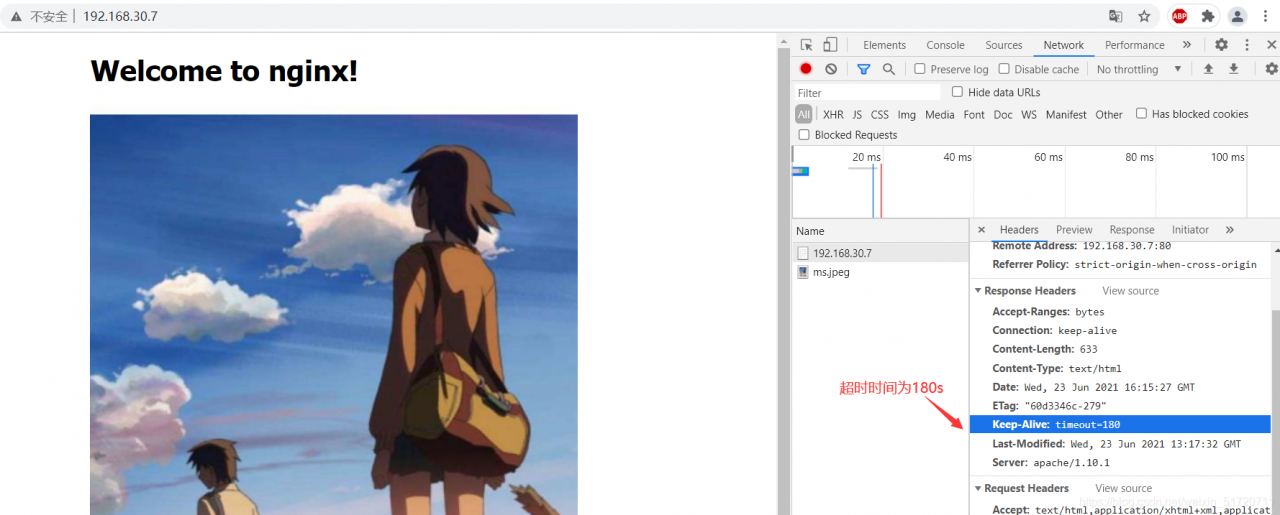
Task: Show more detail-pane tabs chevron
Action: (x=1229, y=230)
